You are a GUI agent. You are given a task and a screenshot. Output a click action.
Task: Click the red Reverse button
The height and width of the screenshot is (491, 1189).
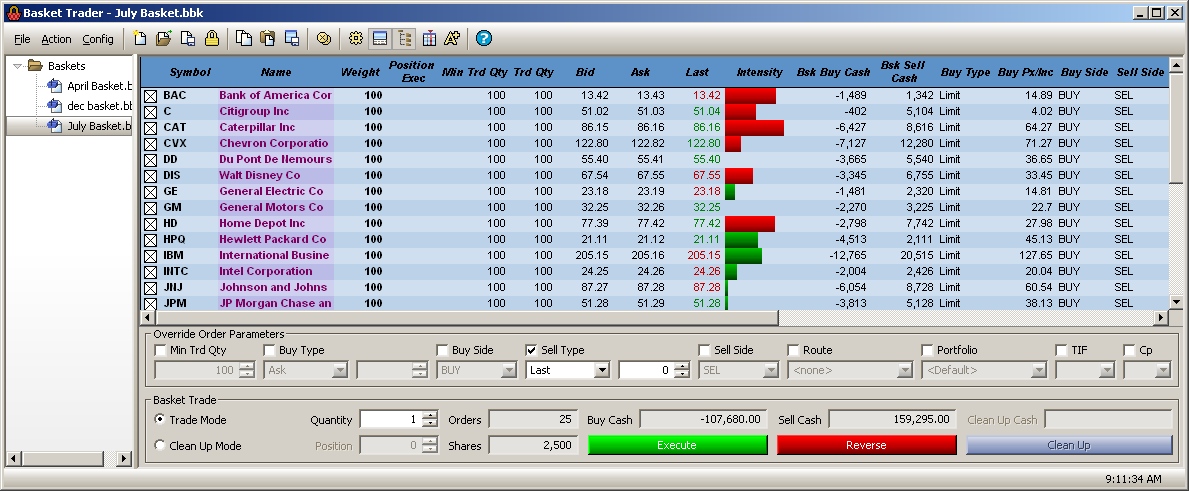tap(866, 446)
